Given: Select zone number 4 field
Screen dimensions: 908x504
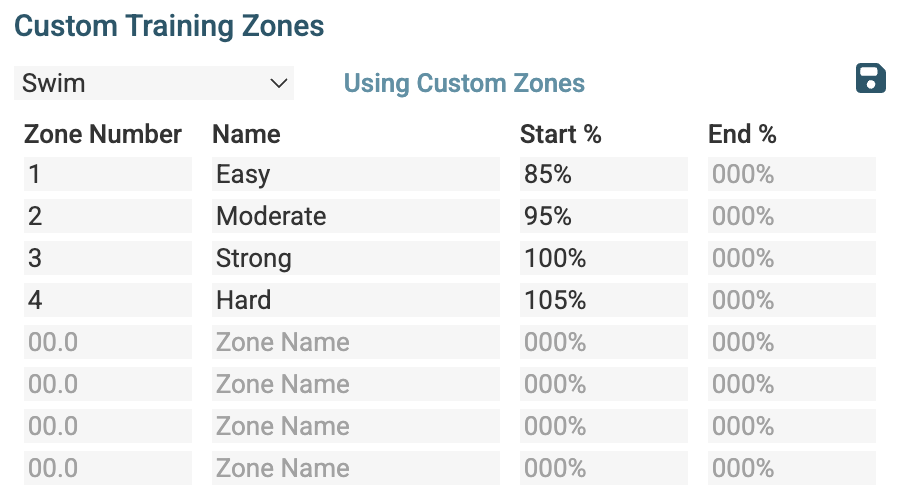Looking at the screenshot, I should (107, 300).
